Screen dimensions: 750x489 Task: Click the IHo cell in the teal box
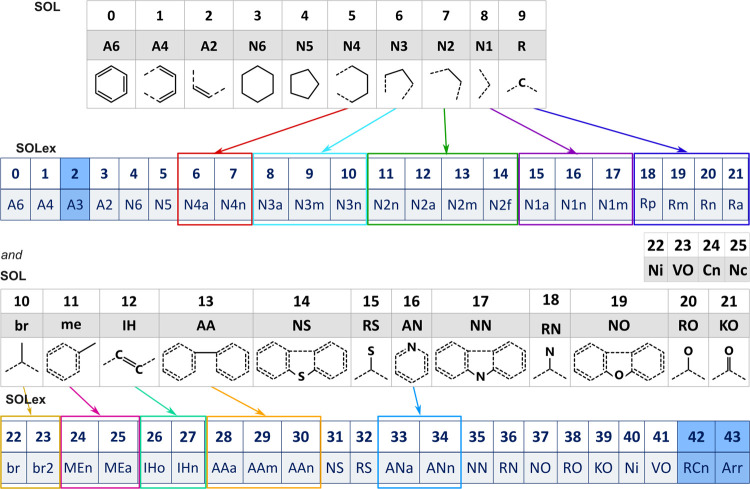154,467
